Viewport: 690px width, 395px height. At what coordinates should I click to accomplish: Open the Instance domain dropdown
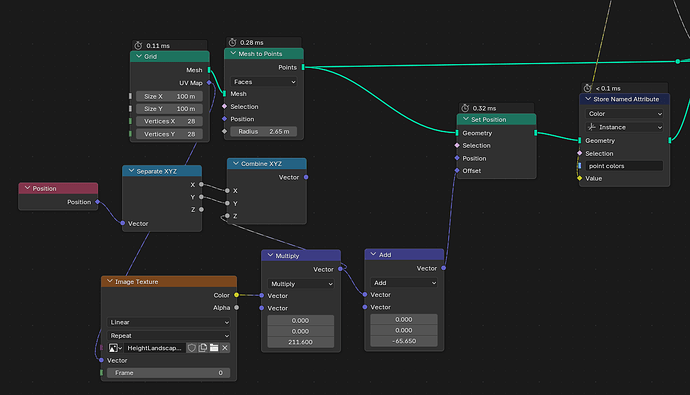pos(624,127)
